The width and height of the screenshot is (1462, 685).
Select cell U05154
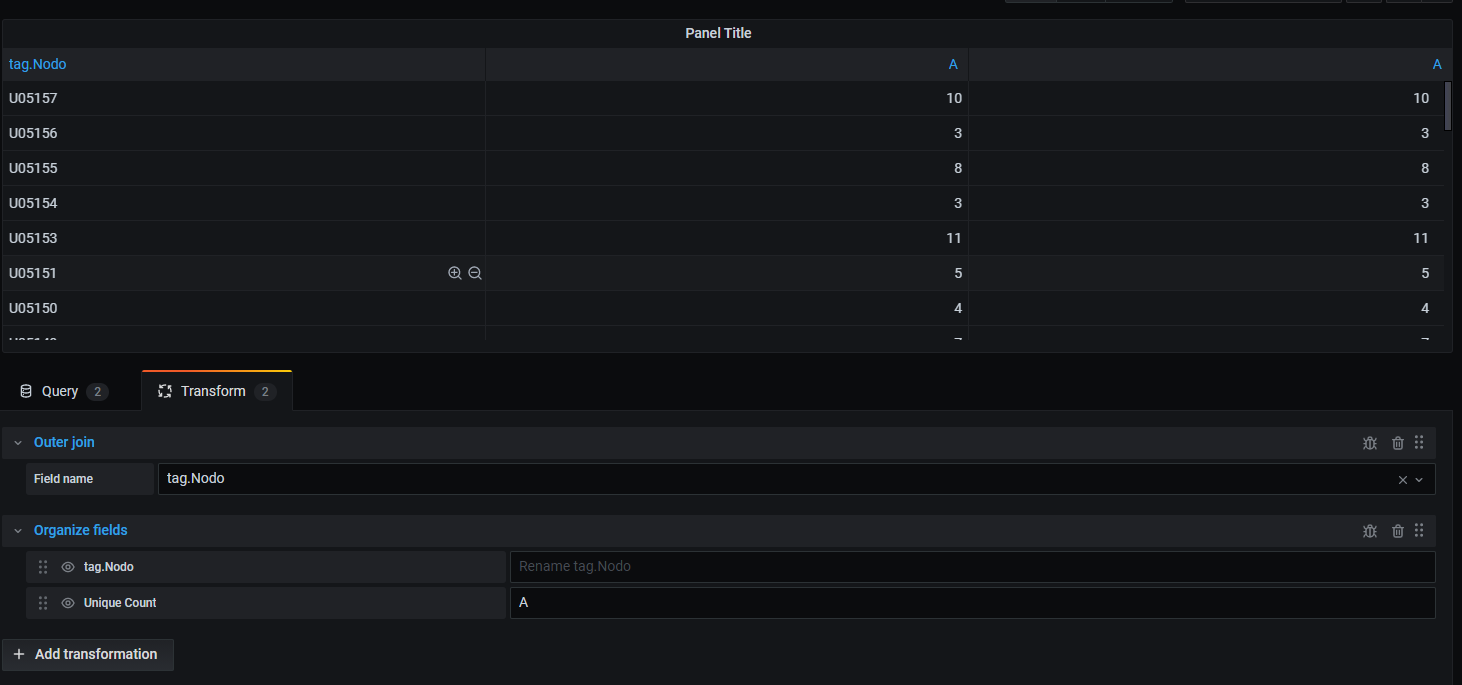tap(244, 203)
